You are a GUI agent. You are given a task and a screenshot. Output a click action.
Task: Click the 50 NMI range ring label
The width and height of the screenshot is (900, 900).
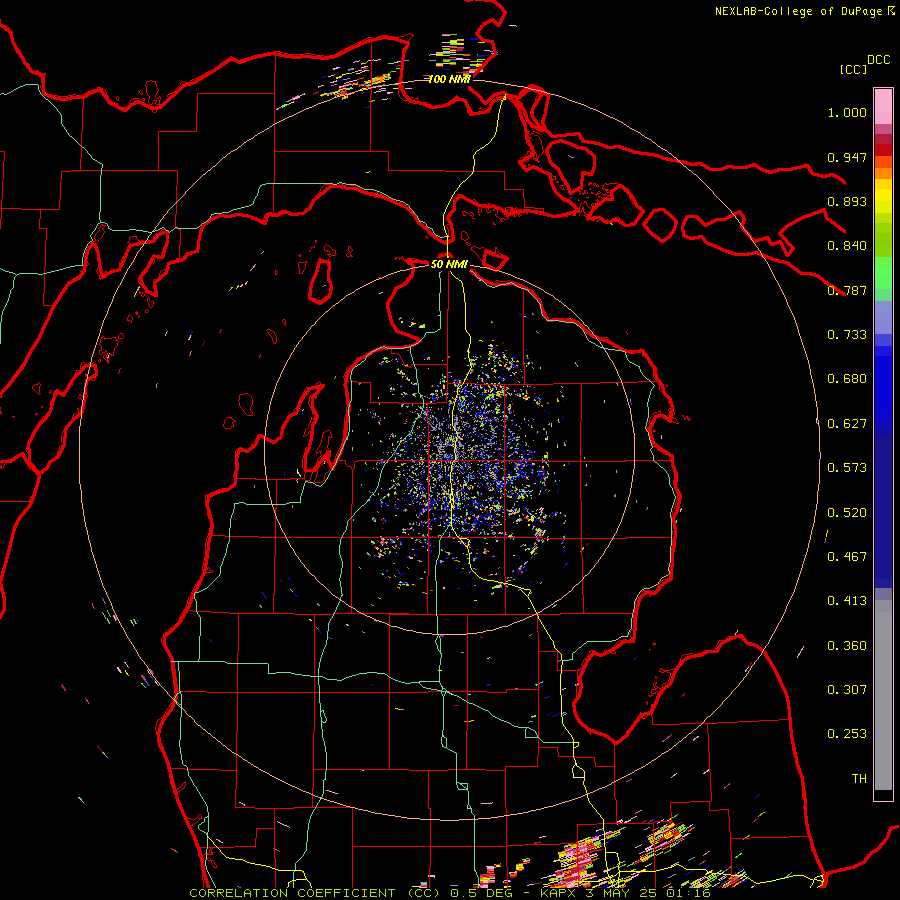click(449, 264)
